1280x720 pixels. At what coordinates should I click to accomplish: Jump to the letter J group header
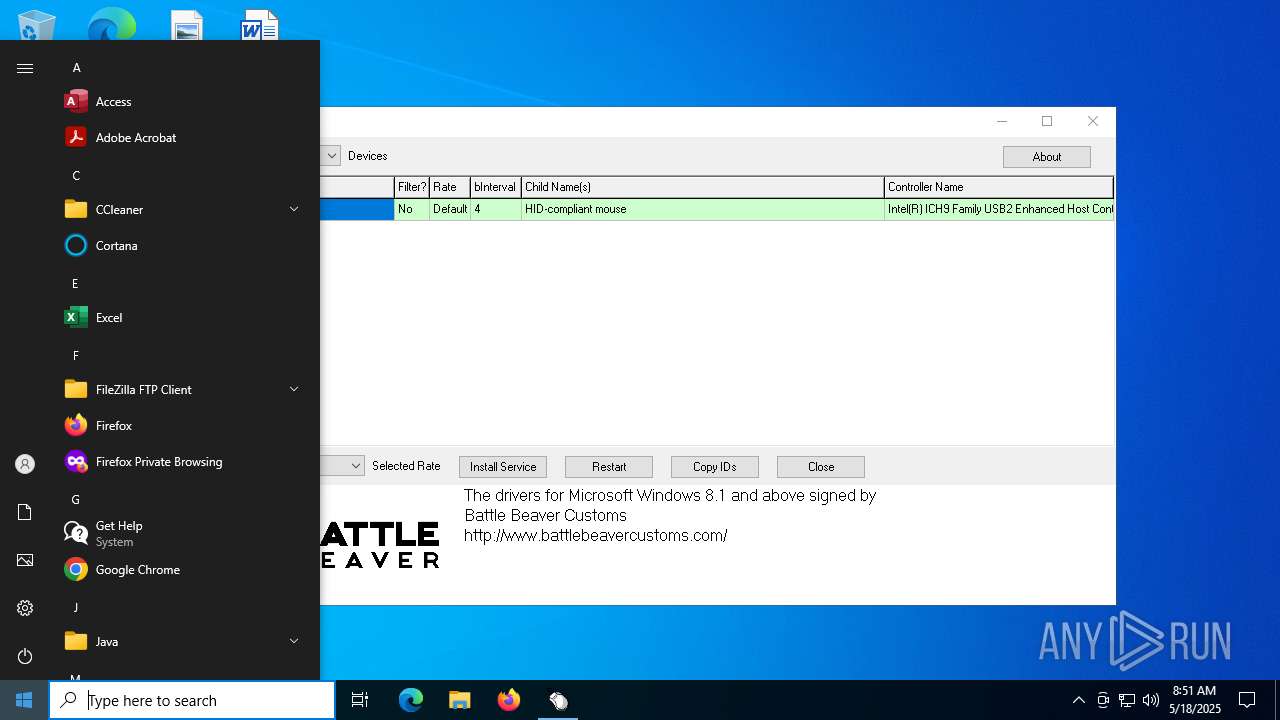[x=75, y=608]
